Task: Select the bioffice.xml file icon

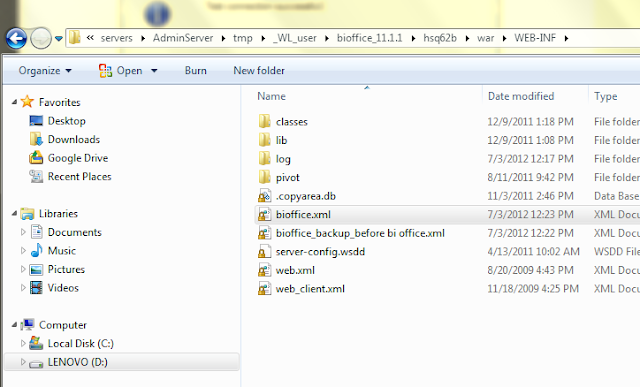Action: click(x=264, y=214)
